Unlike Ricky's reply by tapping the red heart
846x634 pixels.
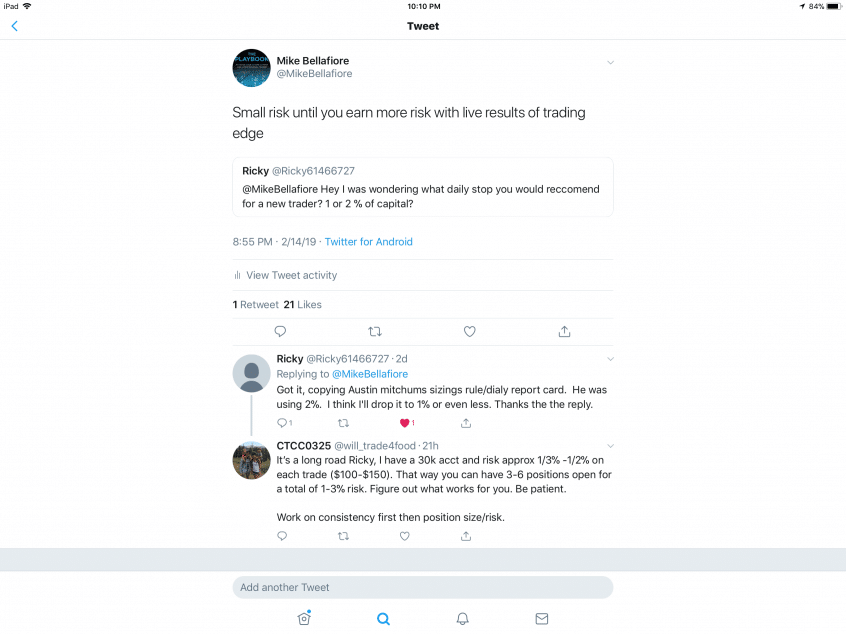[405, 423]
